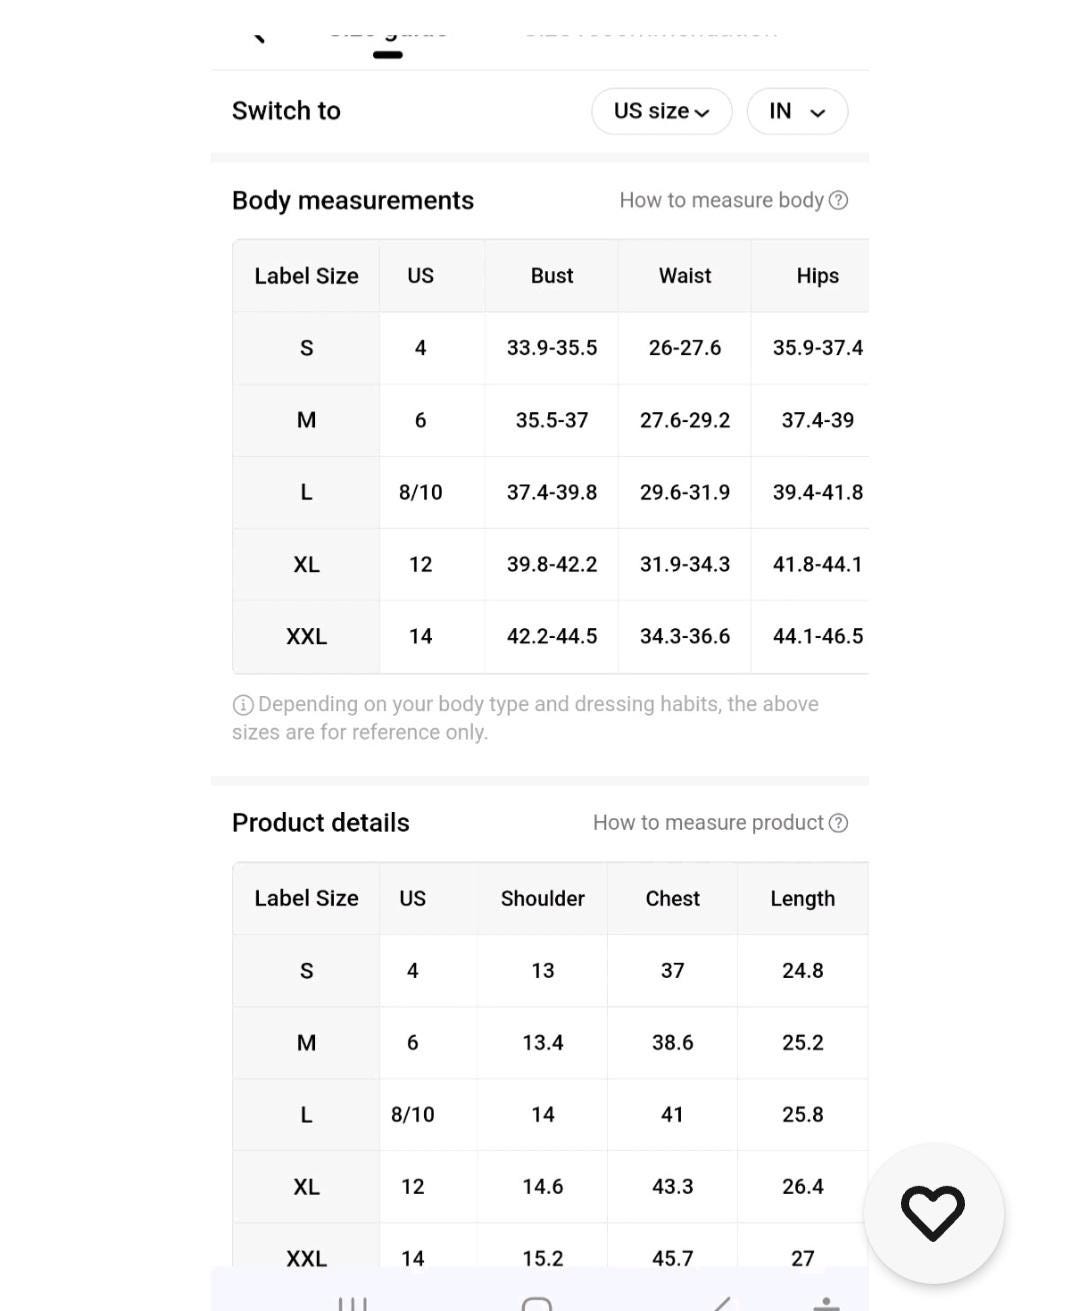The height and width of the screenshot is (1311, 1080).
Task: Tap the info icon beside the disclaimer
Action: 242,705
